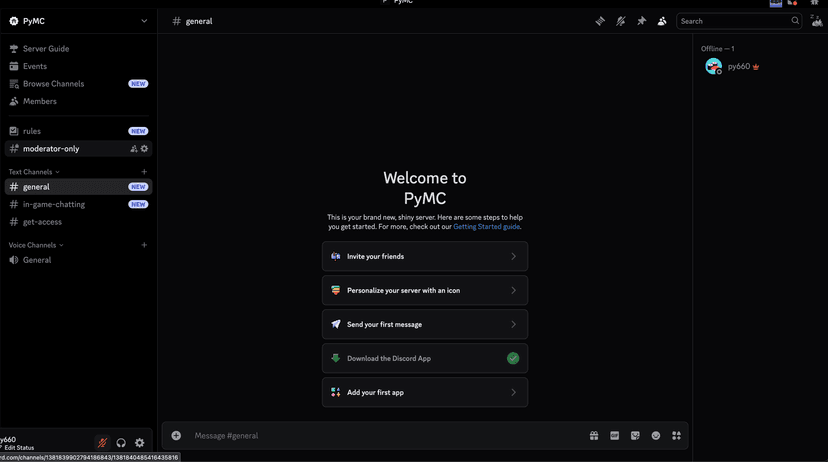Collapse the Voice Channels category
Image resolution: width=828 pixels, height=462 pixels.
coord(36,245)
